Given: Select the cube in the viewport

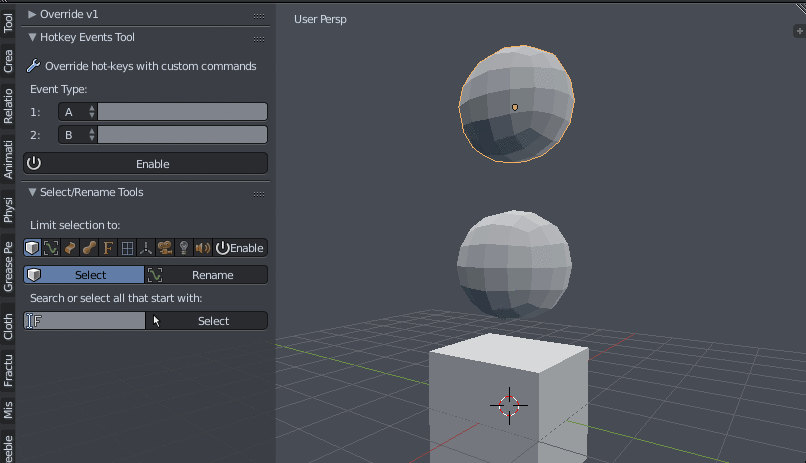Looking at the screenshot, I should pyautogui.click(x=509, y=398).
